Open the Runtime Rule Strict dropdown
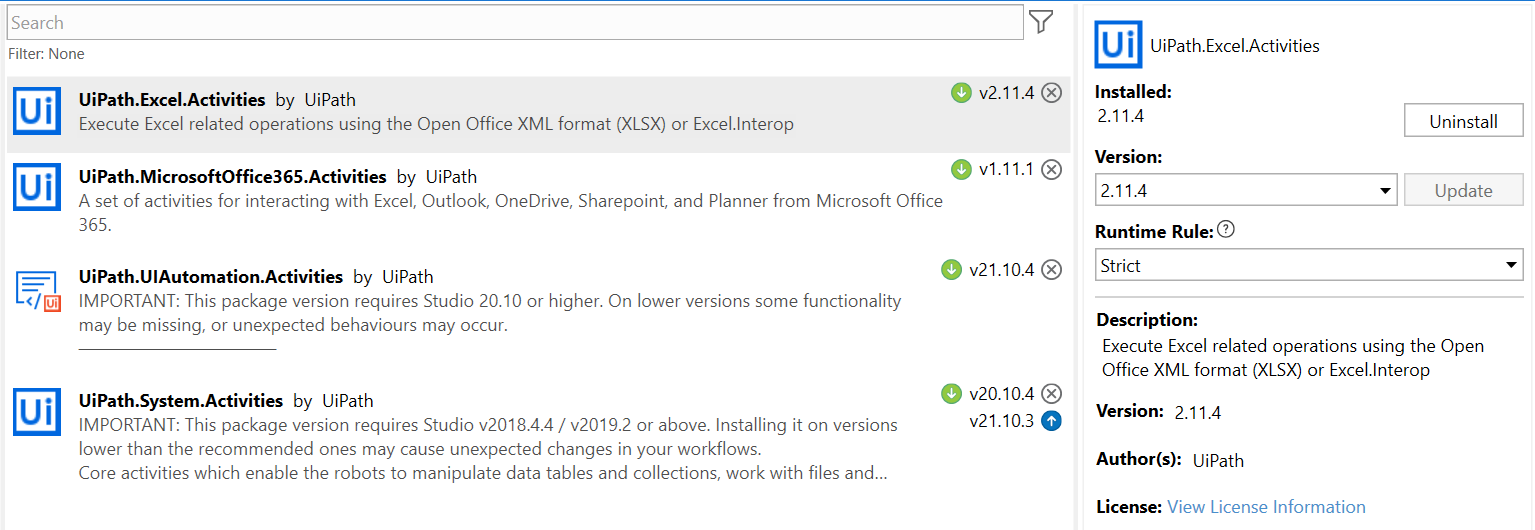The height and width of the screenshot is (530, 1535). 1309,265
